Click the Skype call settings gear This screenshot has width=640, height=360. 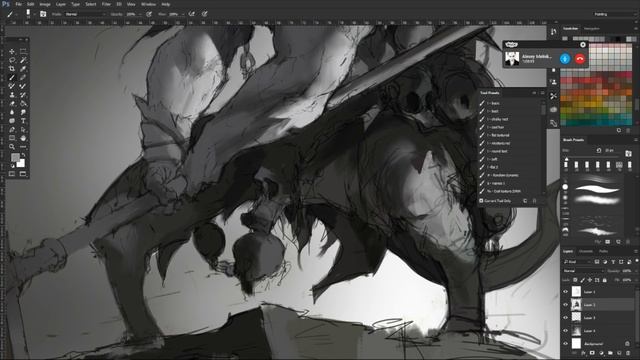tap(583, 44)
